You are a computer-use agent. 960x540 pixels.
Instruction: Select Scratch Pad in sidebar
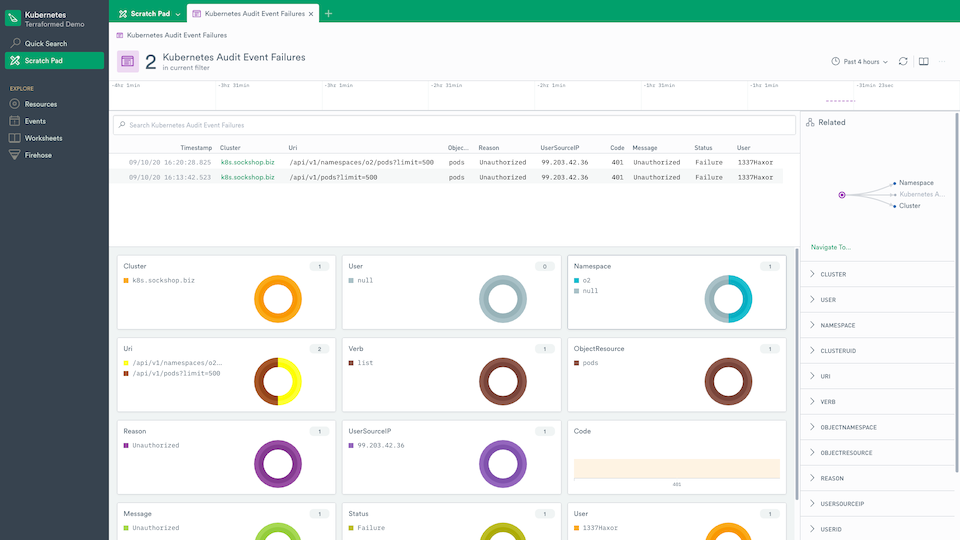[x=54, y=61]
